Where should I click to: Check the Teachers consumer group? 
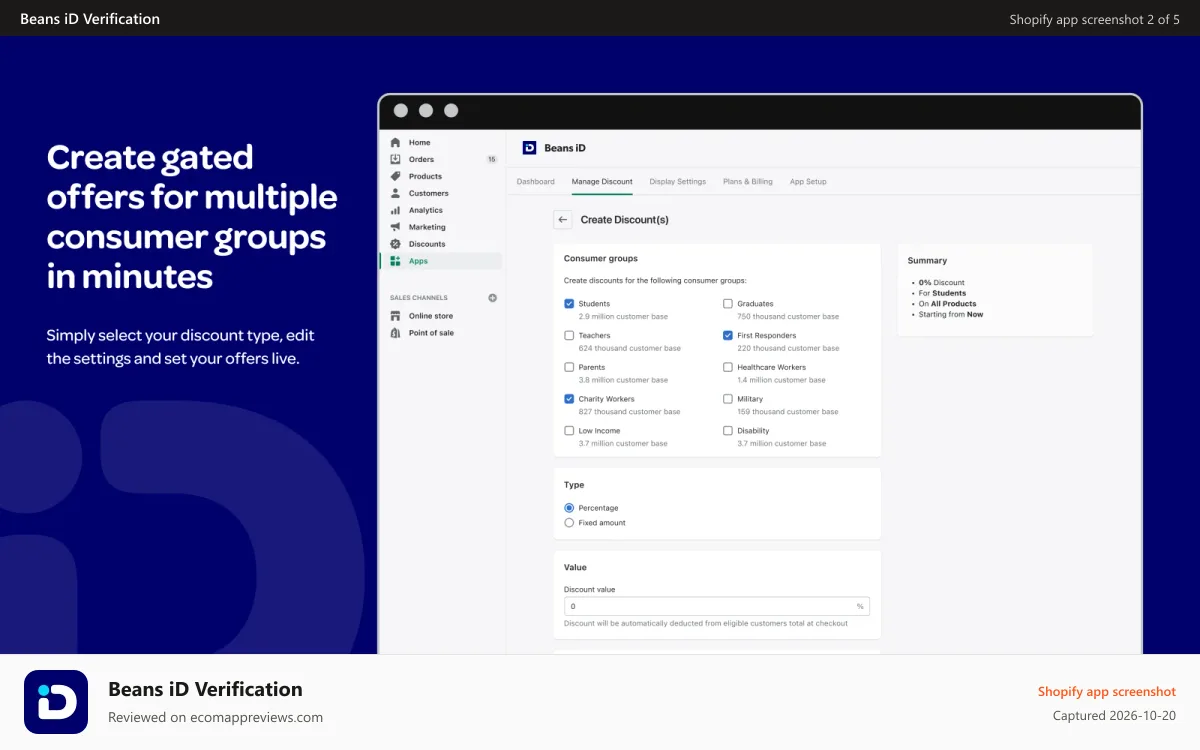569,336
